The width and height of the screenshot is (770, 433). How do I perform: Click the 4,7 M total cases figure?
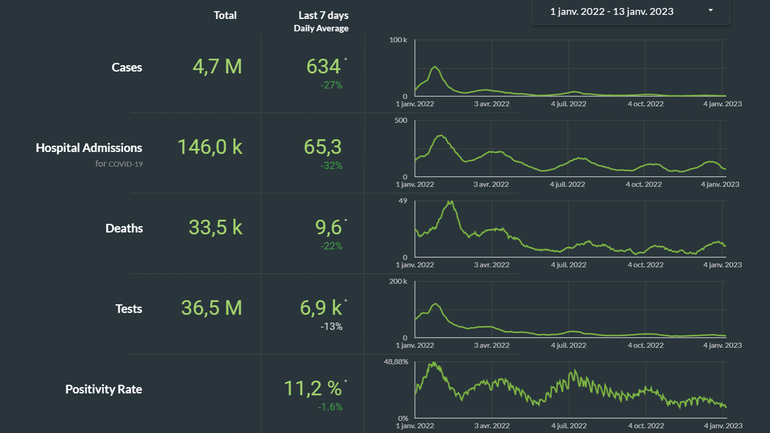coord(216,67)
